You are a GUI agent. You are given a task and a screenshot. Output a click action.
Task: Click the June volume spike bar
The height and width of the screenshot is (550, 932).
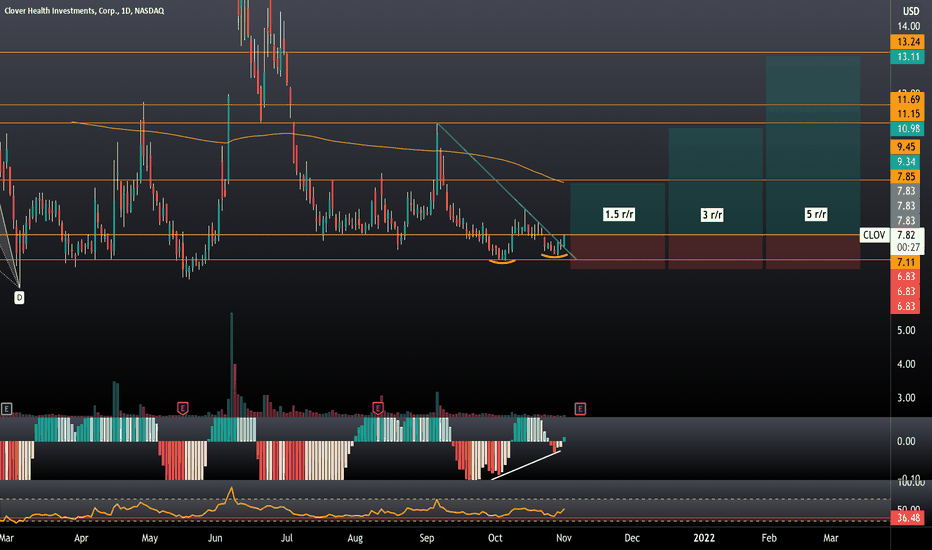coord(231,364)
